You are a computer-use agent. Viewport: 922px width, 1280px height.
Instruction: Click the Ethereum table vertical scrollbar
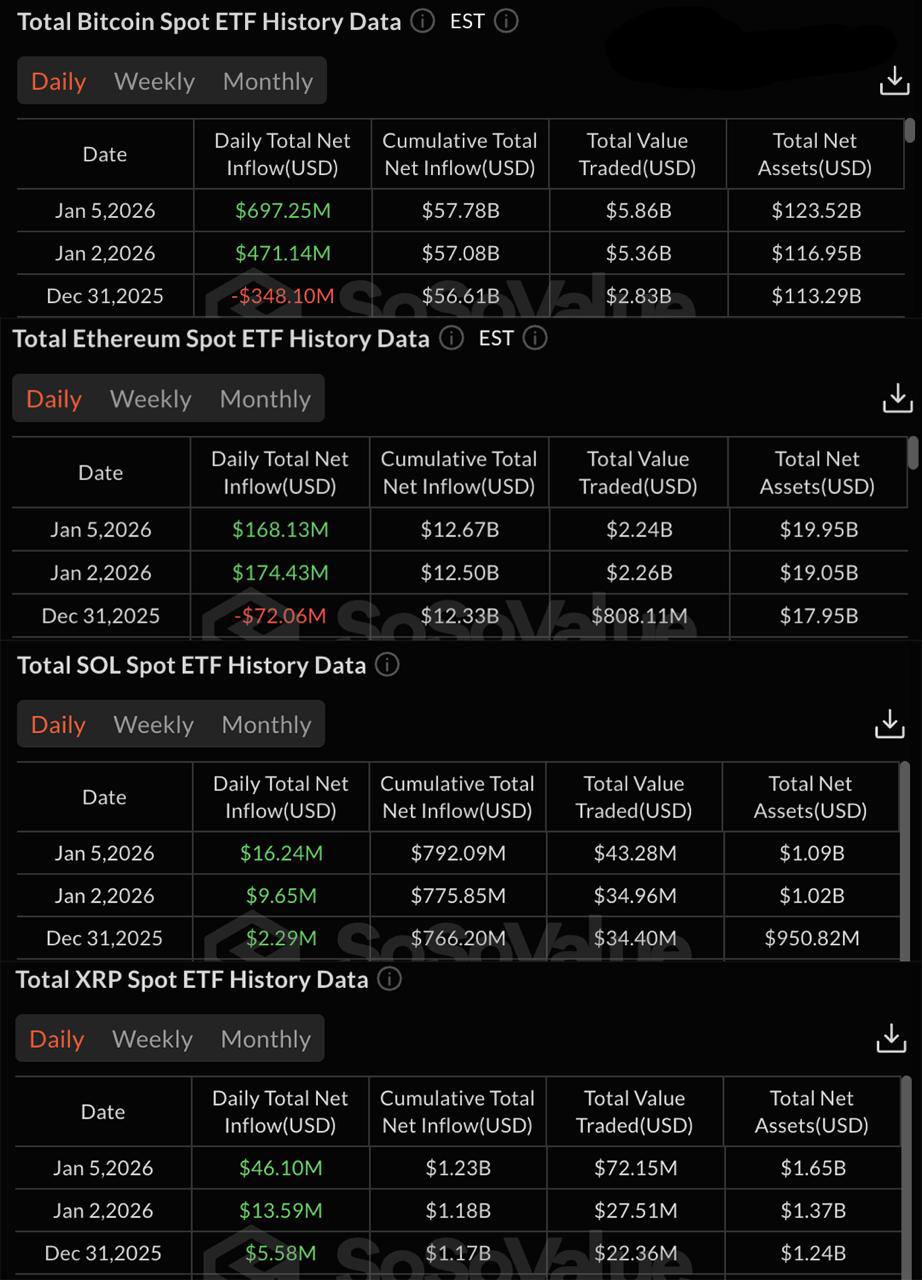coord(912,452)
